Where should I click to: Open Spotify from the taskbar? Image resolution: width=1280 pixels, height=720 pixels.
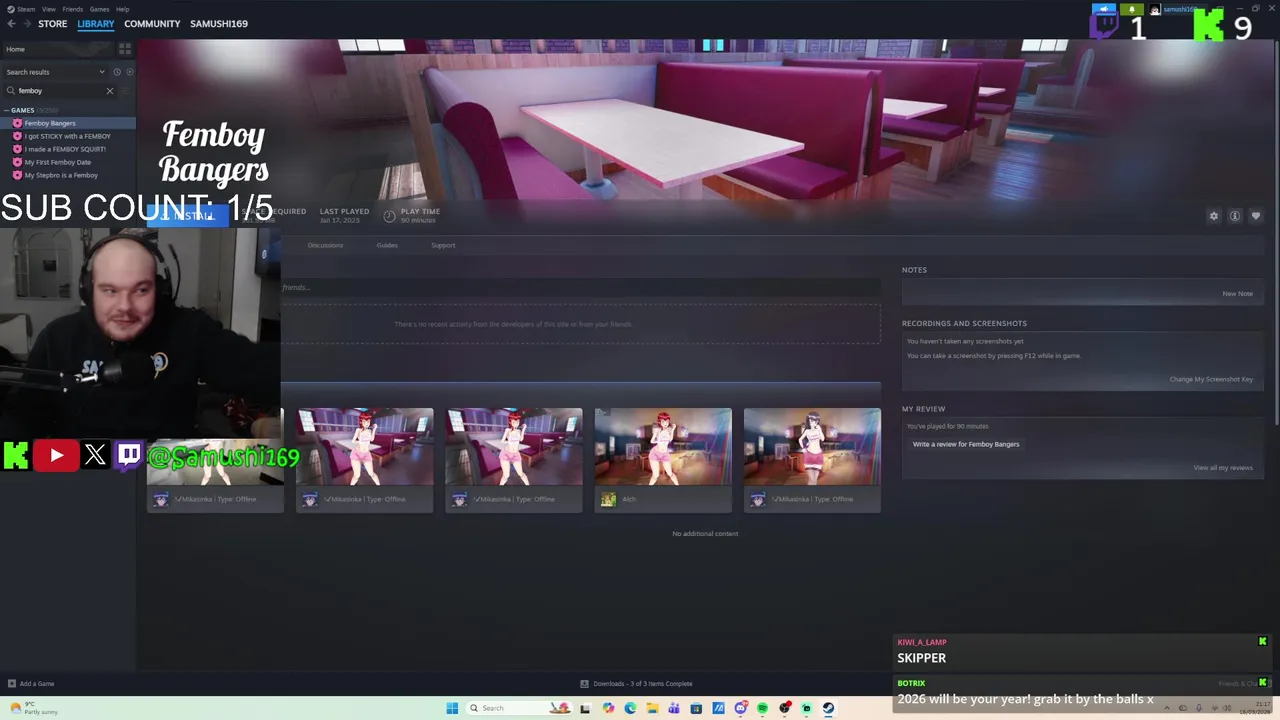coord(762,708)
